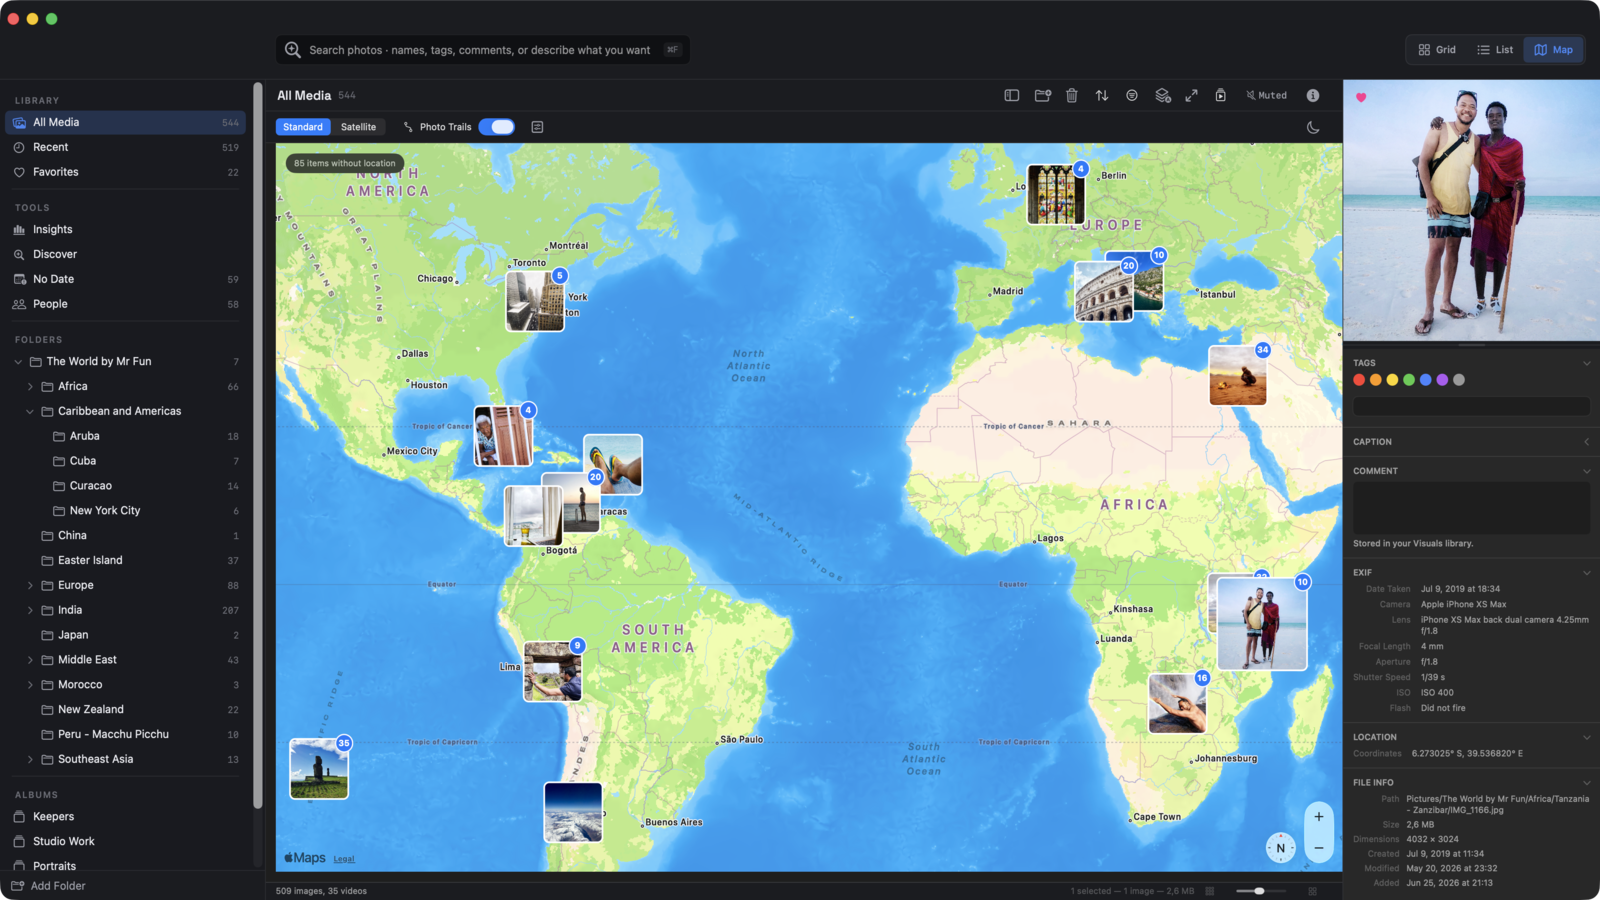Click the large grid icon in status bar
The height and width of the screenshot is (900, 1600).
tap(1313, 891)
